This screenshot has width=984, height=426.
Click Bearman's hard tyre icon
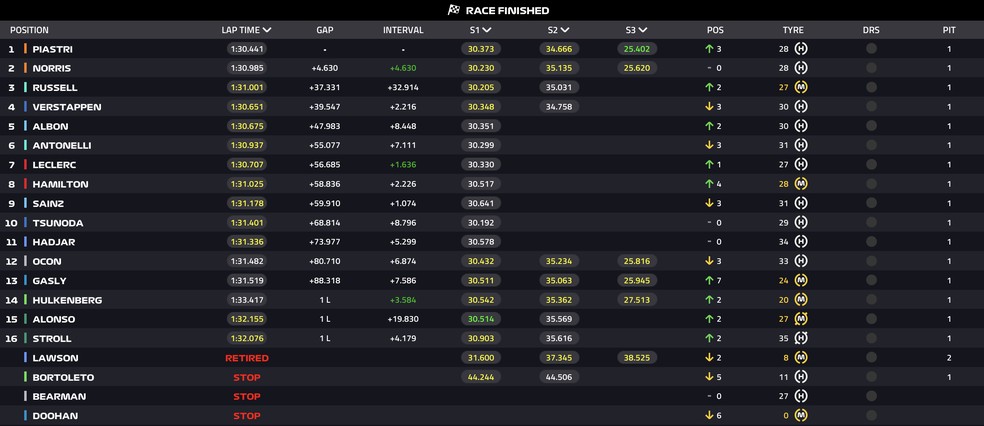(801, 397)
